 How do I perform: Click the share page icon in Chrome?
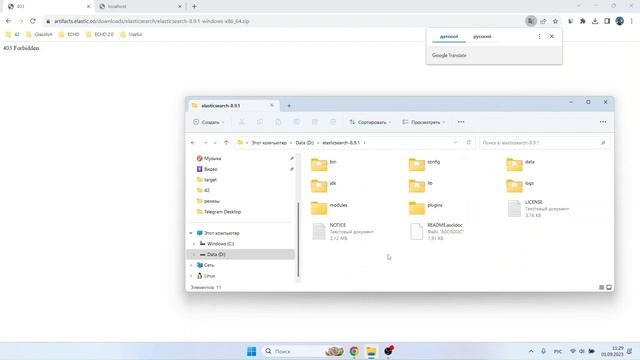(543, 21)
